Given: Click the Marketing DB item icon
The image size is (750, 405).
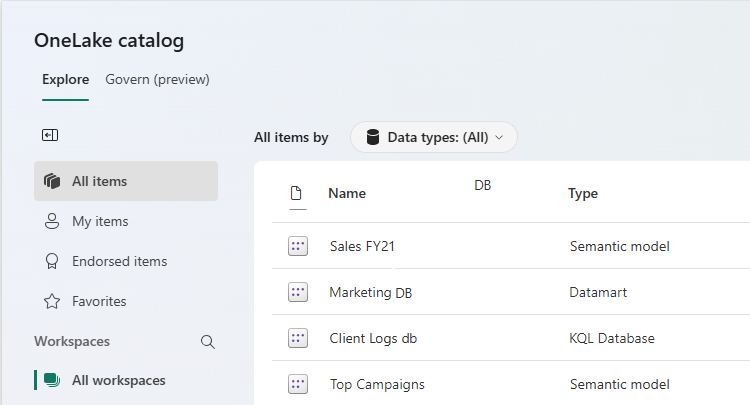Looking at the screenshot, I should click(298, 292).
